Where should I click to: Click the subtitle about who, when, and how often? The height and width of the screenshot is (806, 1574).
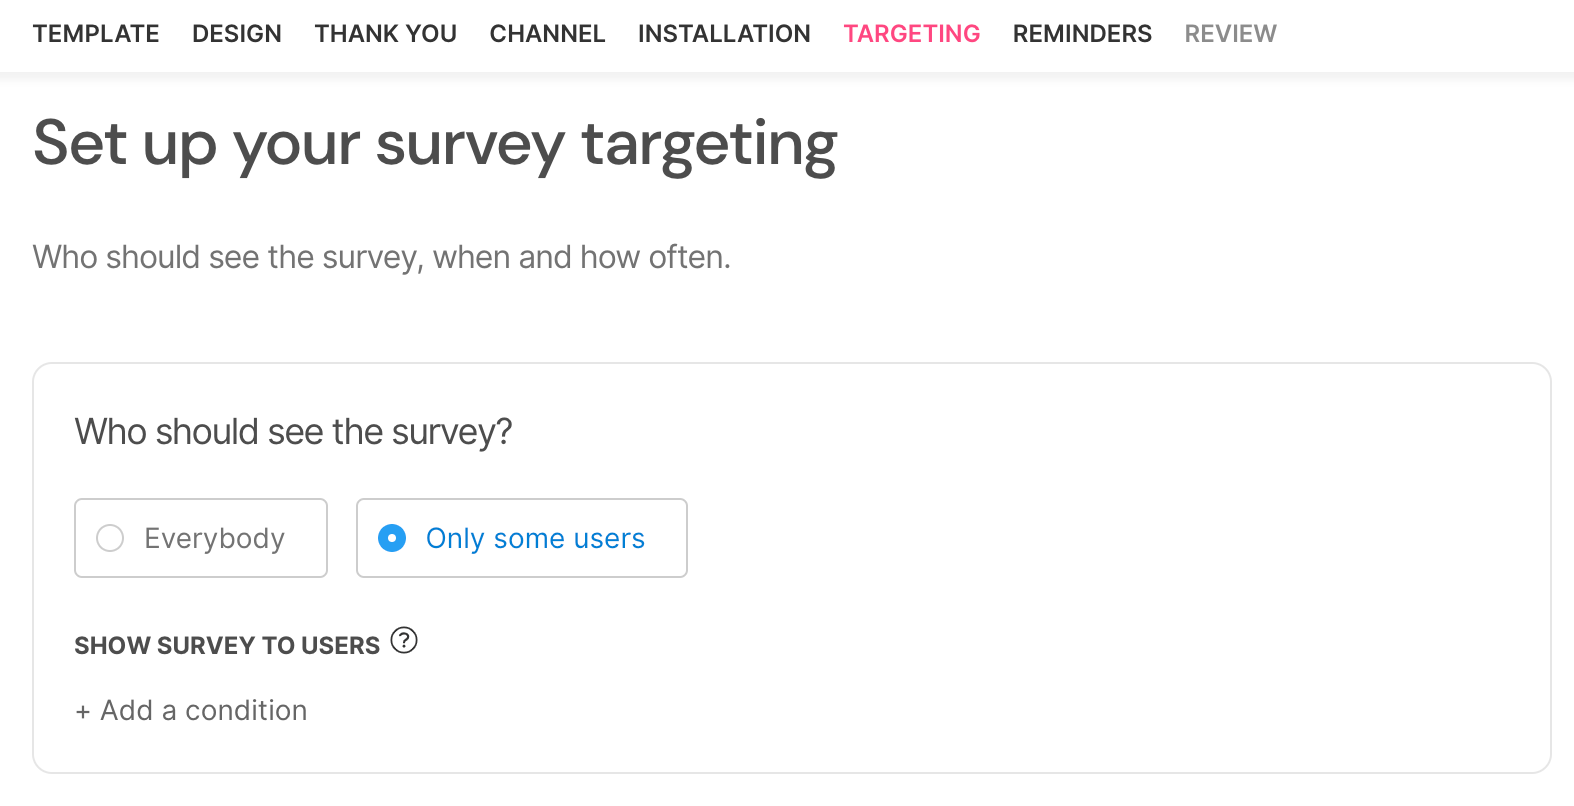pos(382,258)
